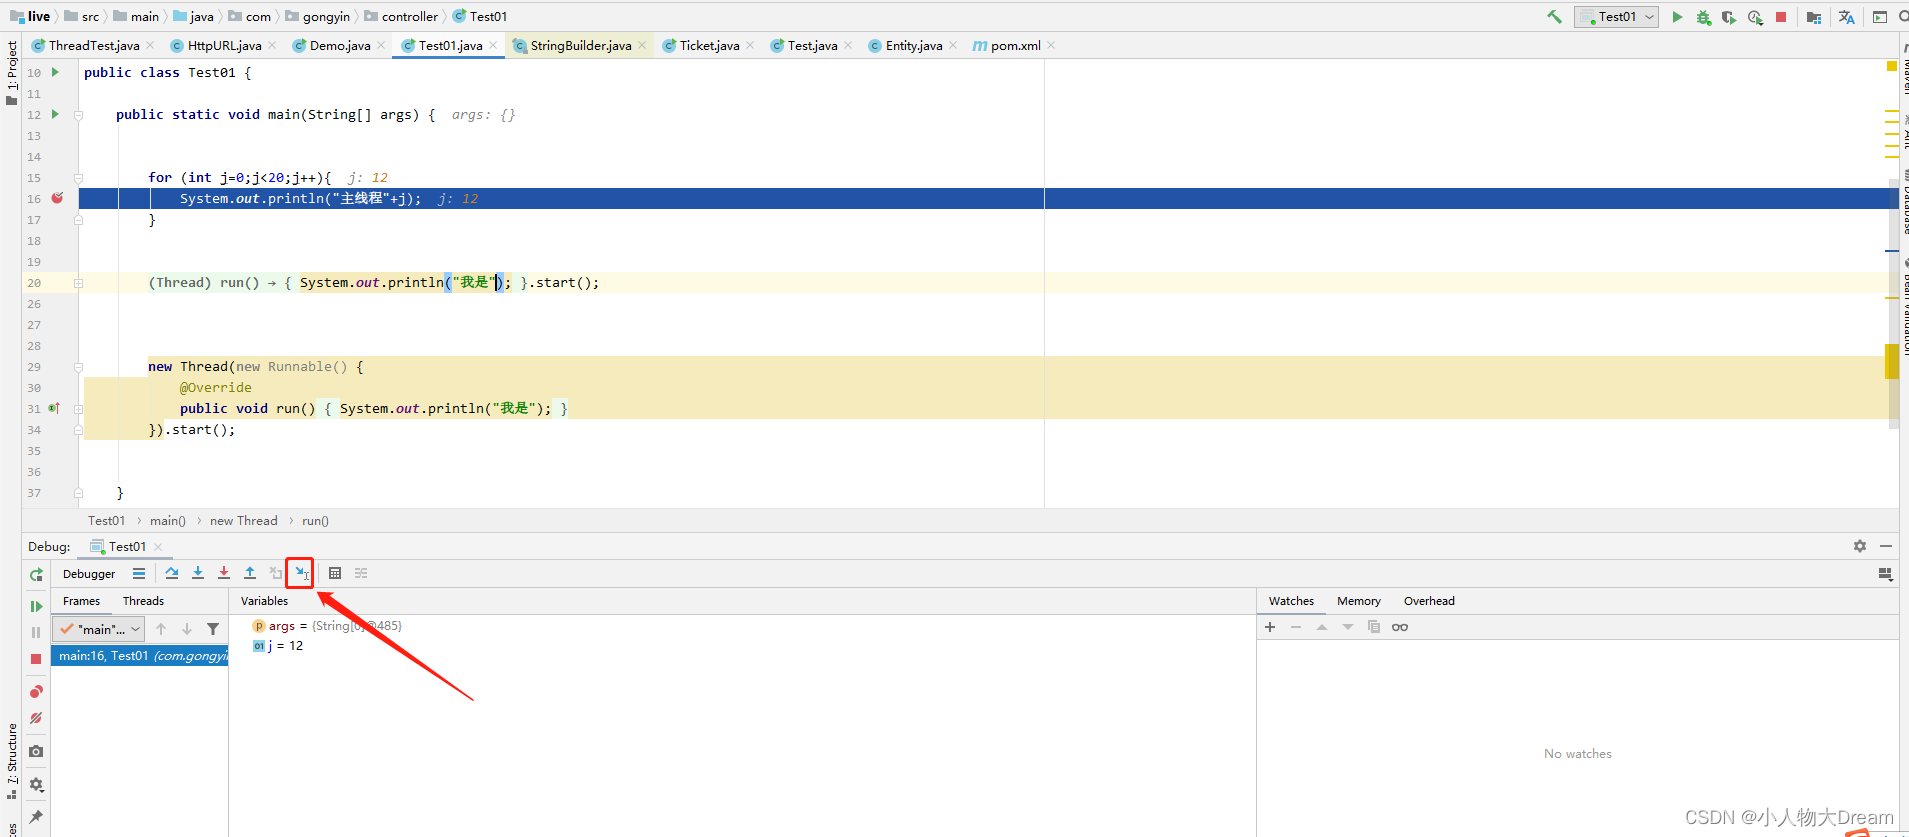Resume program with the green resume icon
This screenshot has height=837, width=1909.
point(36,606)
